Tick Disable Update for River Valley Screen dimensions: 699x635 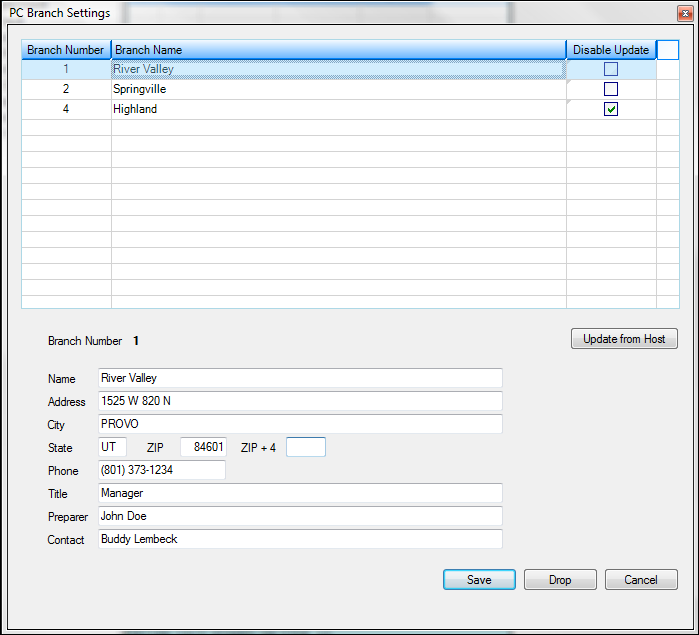click(x=611, y=69)
